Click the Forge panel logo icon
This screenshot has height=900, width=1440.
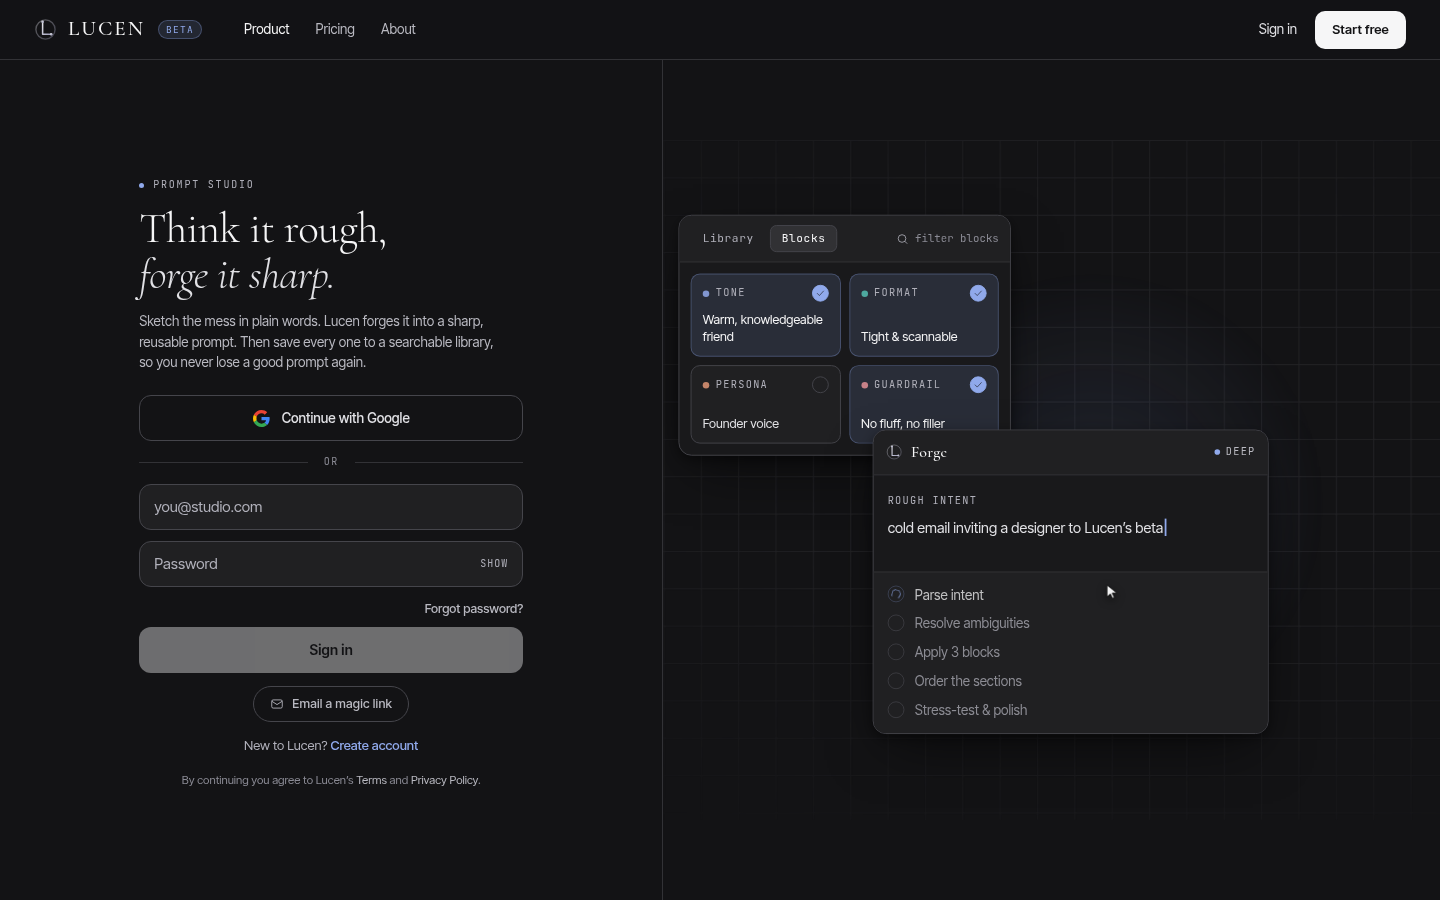click(x=895, y=452)
